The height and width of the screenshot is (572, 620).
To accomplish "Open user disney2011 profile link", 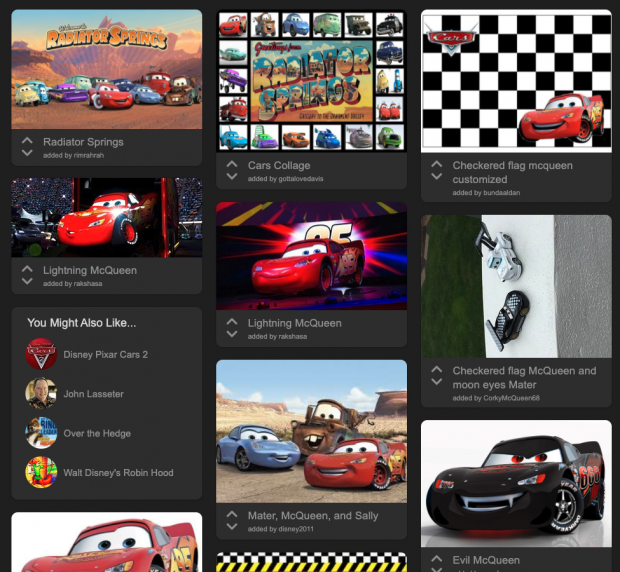I will pos(296,529).
